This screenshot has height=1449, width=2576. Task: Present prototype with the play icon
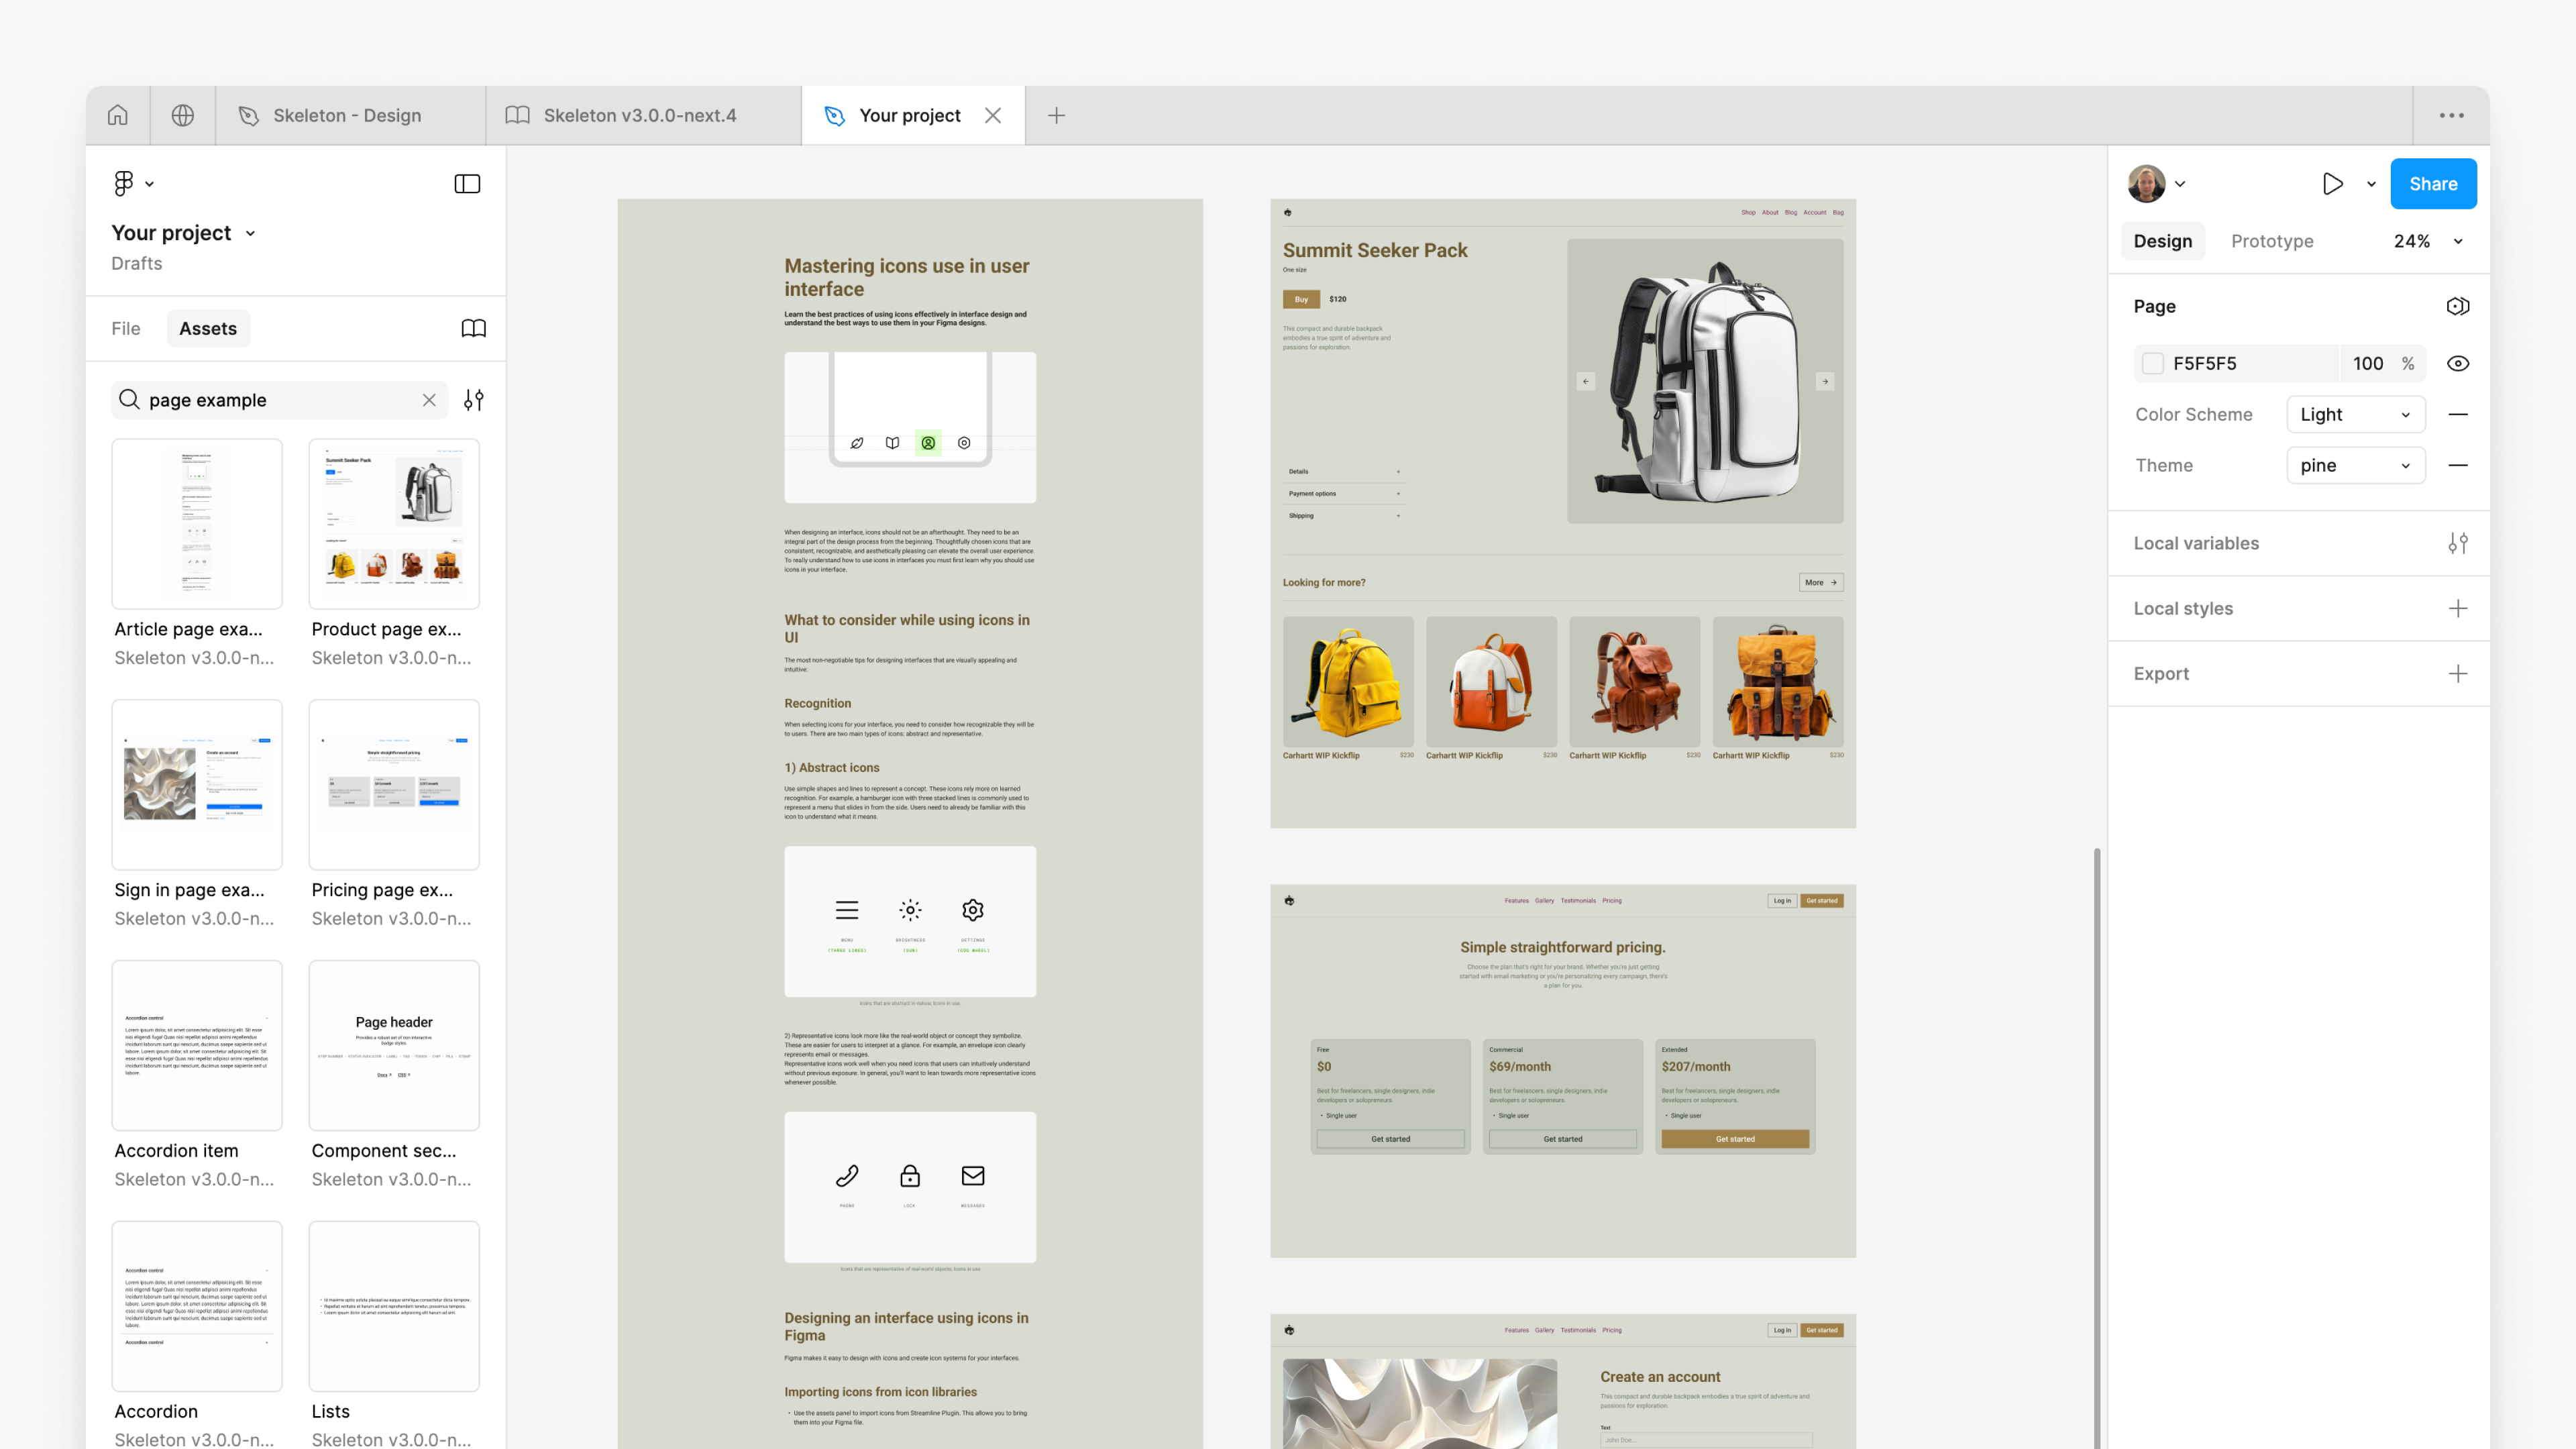coord(2332,184)
